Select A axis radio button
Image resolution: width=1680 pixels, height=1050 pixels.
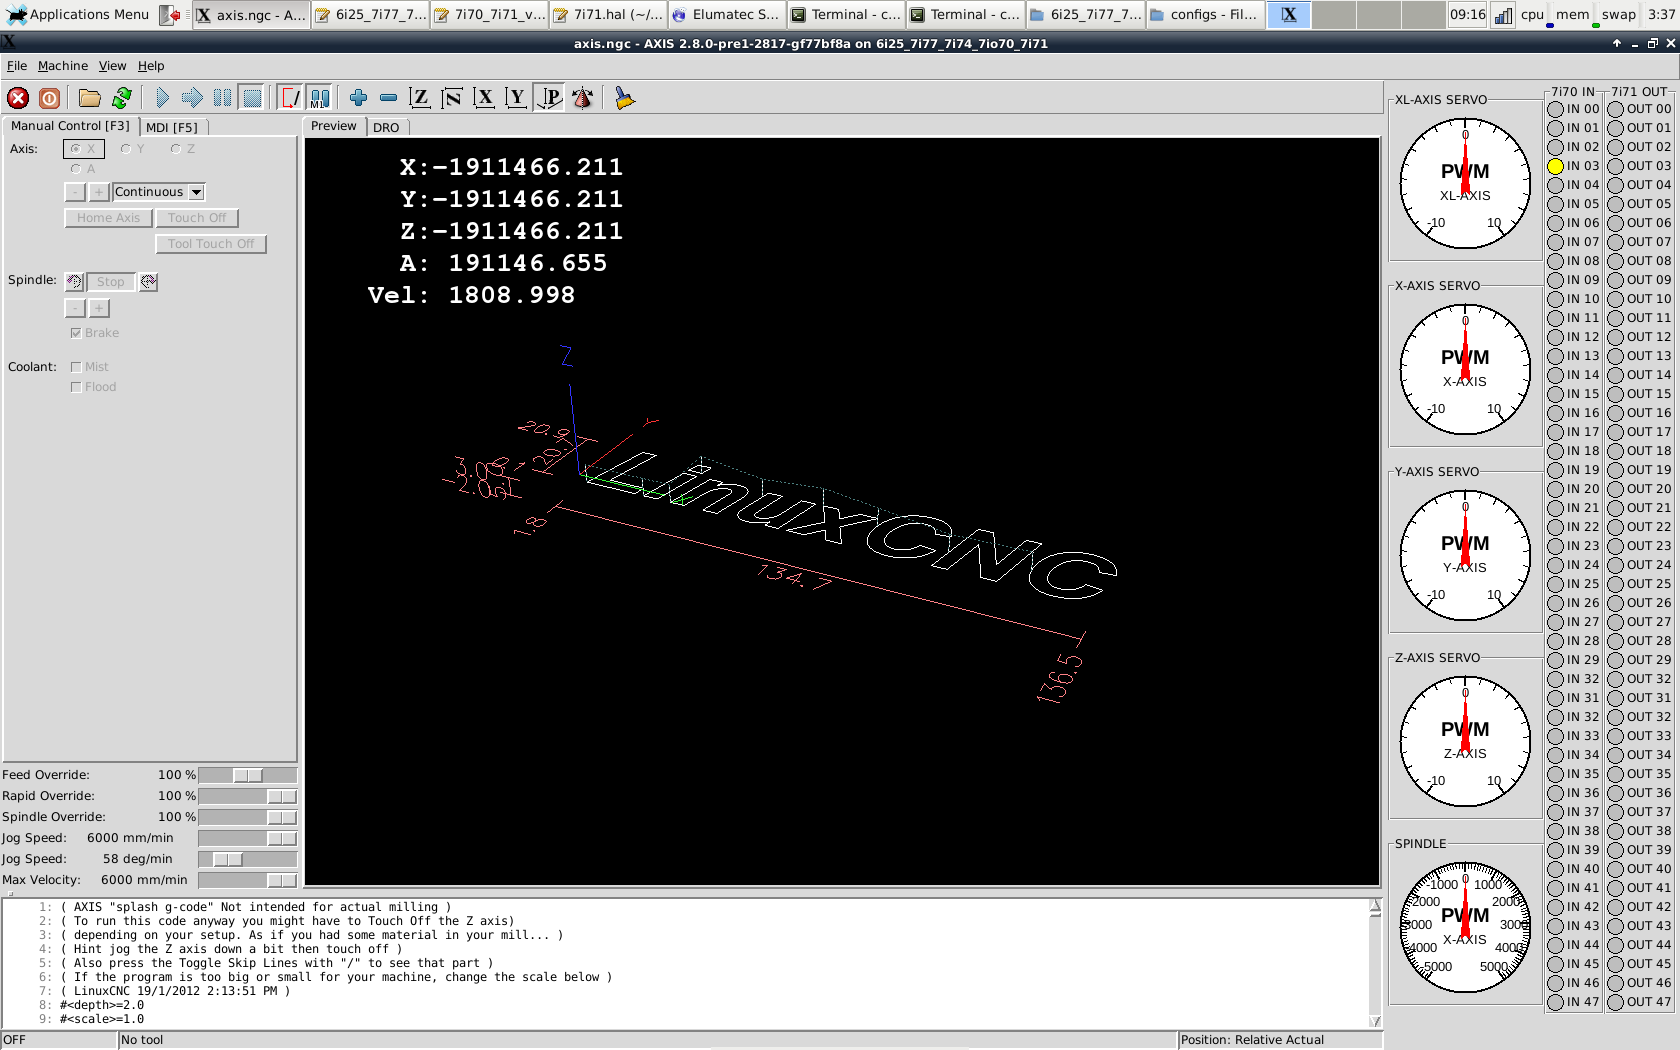(83, 169)
